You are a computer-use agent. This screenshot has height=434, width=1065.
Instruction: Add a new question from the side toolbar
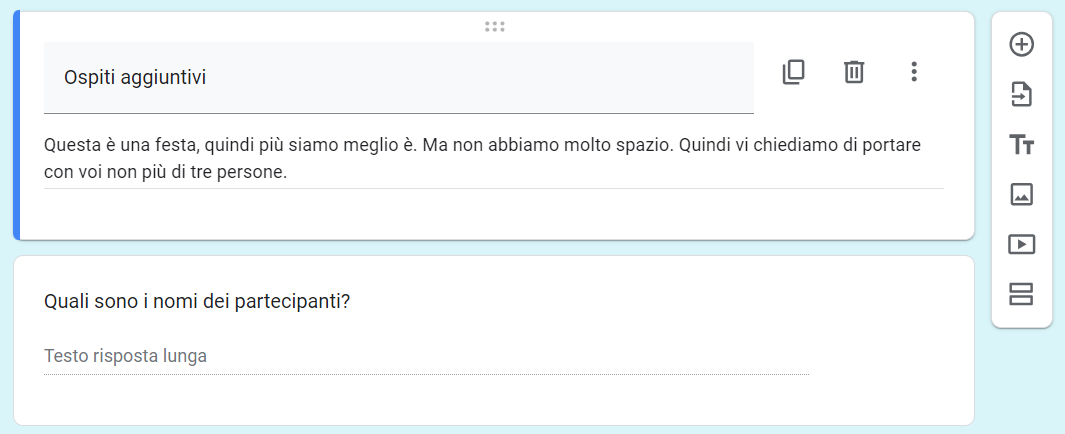tap(1021, 44)
